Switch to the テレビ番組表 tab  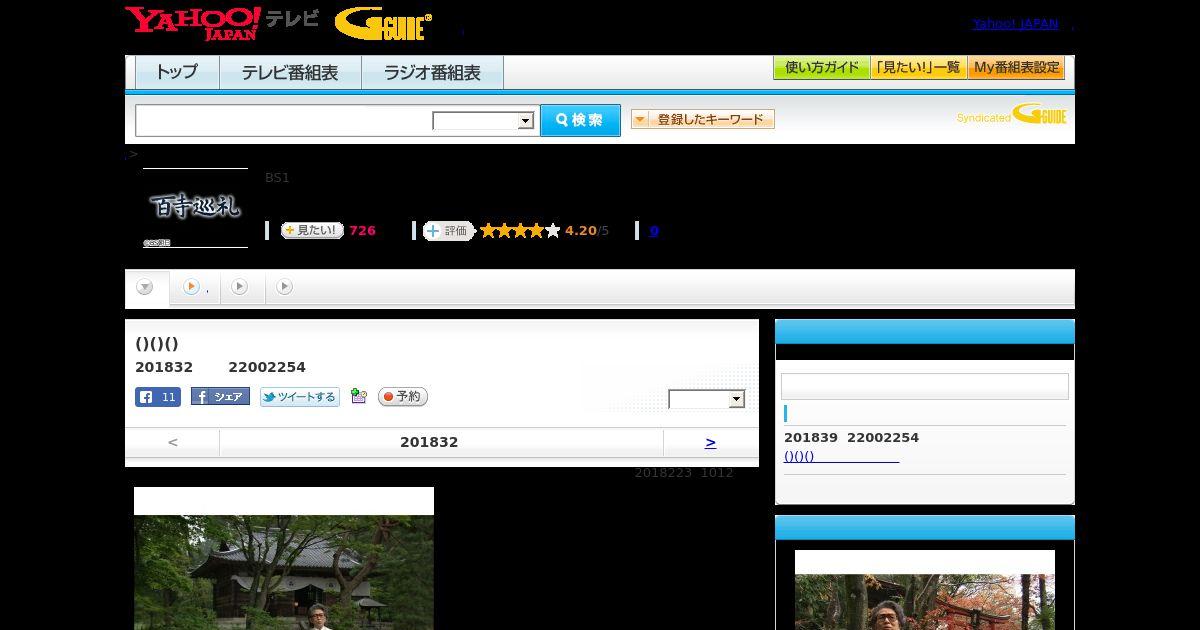coord(290,72)
